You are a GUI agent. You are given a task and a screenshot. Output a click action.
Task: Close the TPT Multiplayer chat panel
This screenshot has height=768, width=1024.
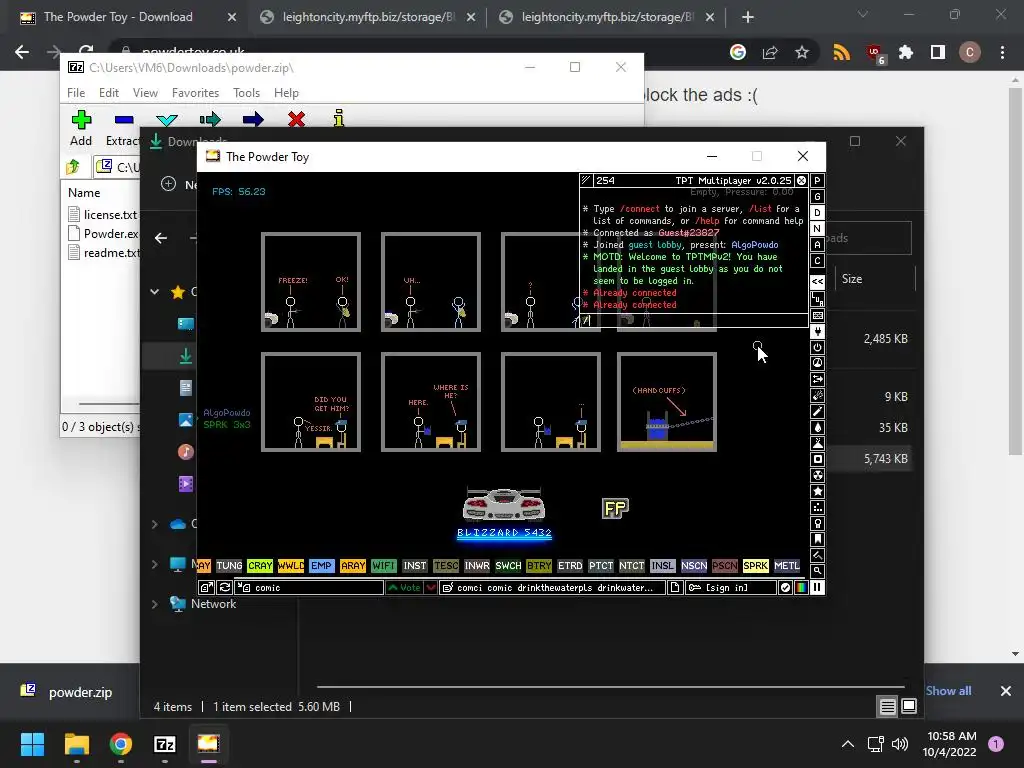click(x=801, y=181)
